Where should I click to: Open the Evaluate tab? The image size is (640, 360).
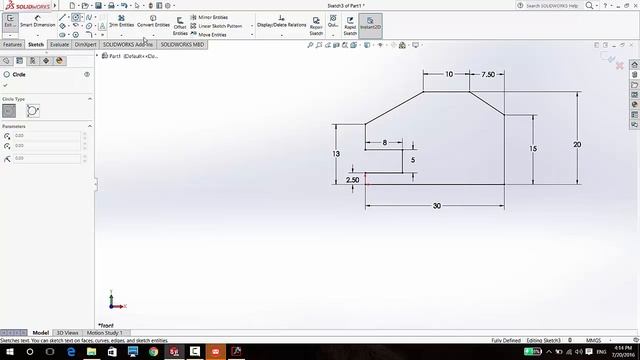point(59,44)
